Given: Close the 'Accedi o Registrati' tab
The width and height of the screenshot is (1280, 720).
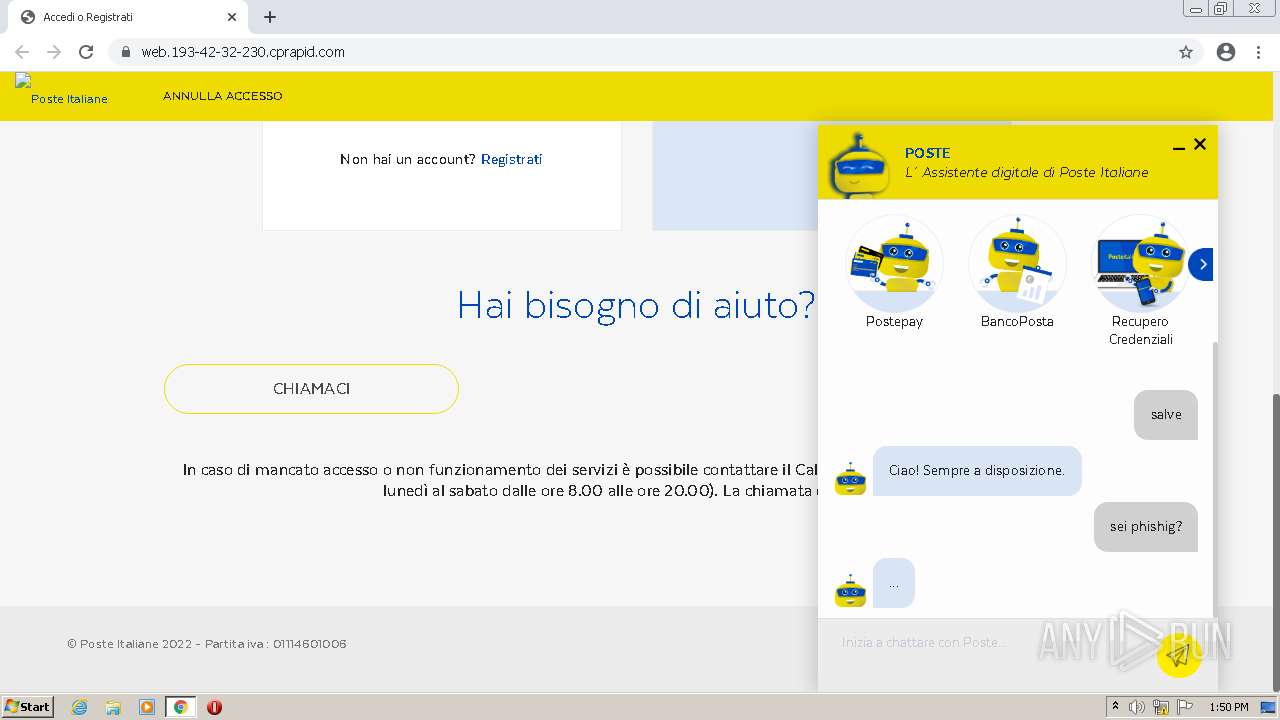Looking at the screenshot, I should point(232,17).
